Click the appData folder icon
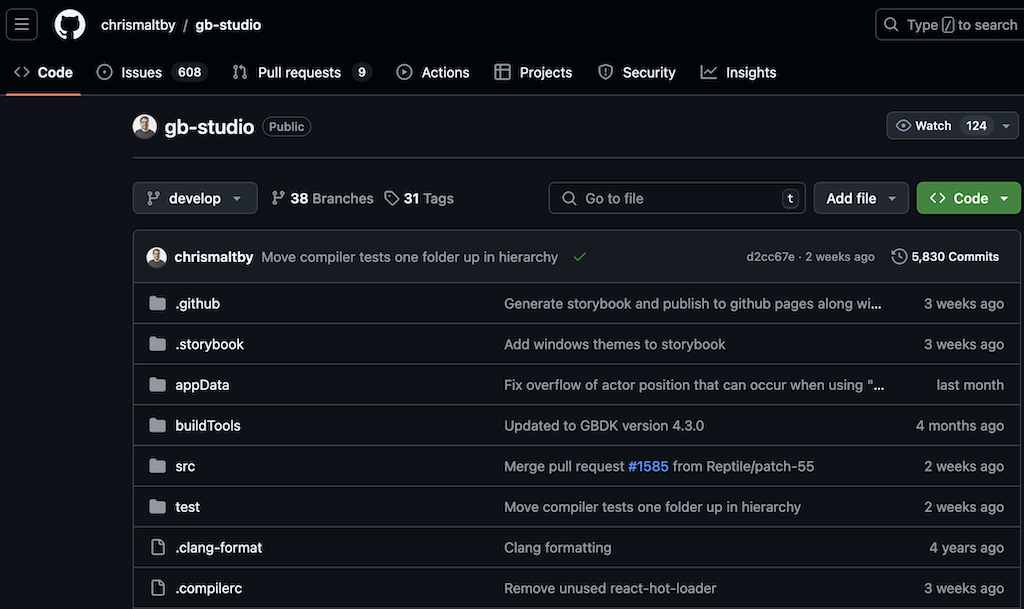This screenshot has height=609, width=1024. 157,385
